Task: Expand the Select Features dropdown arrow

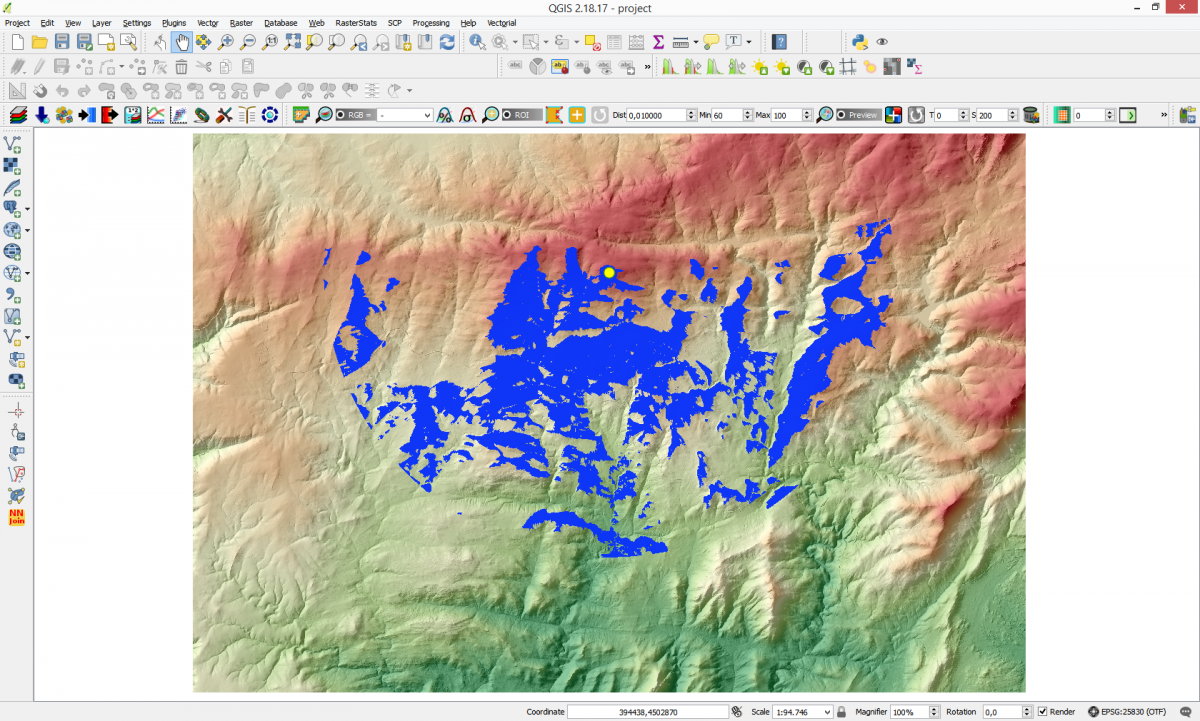Action: pos(546,42)
